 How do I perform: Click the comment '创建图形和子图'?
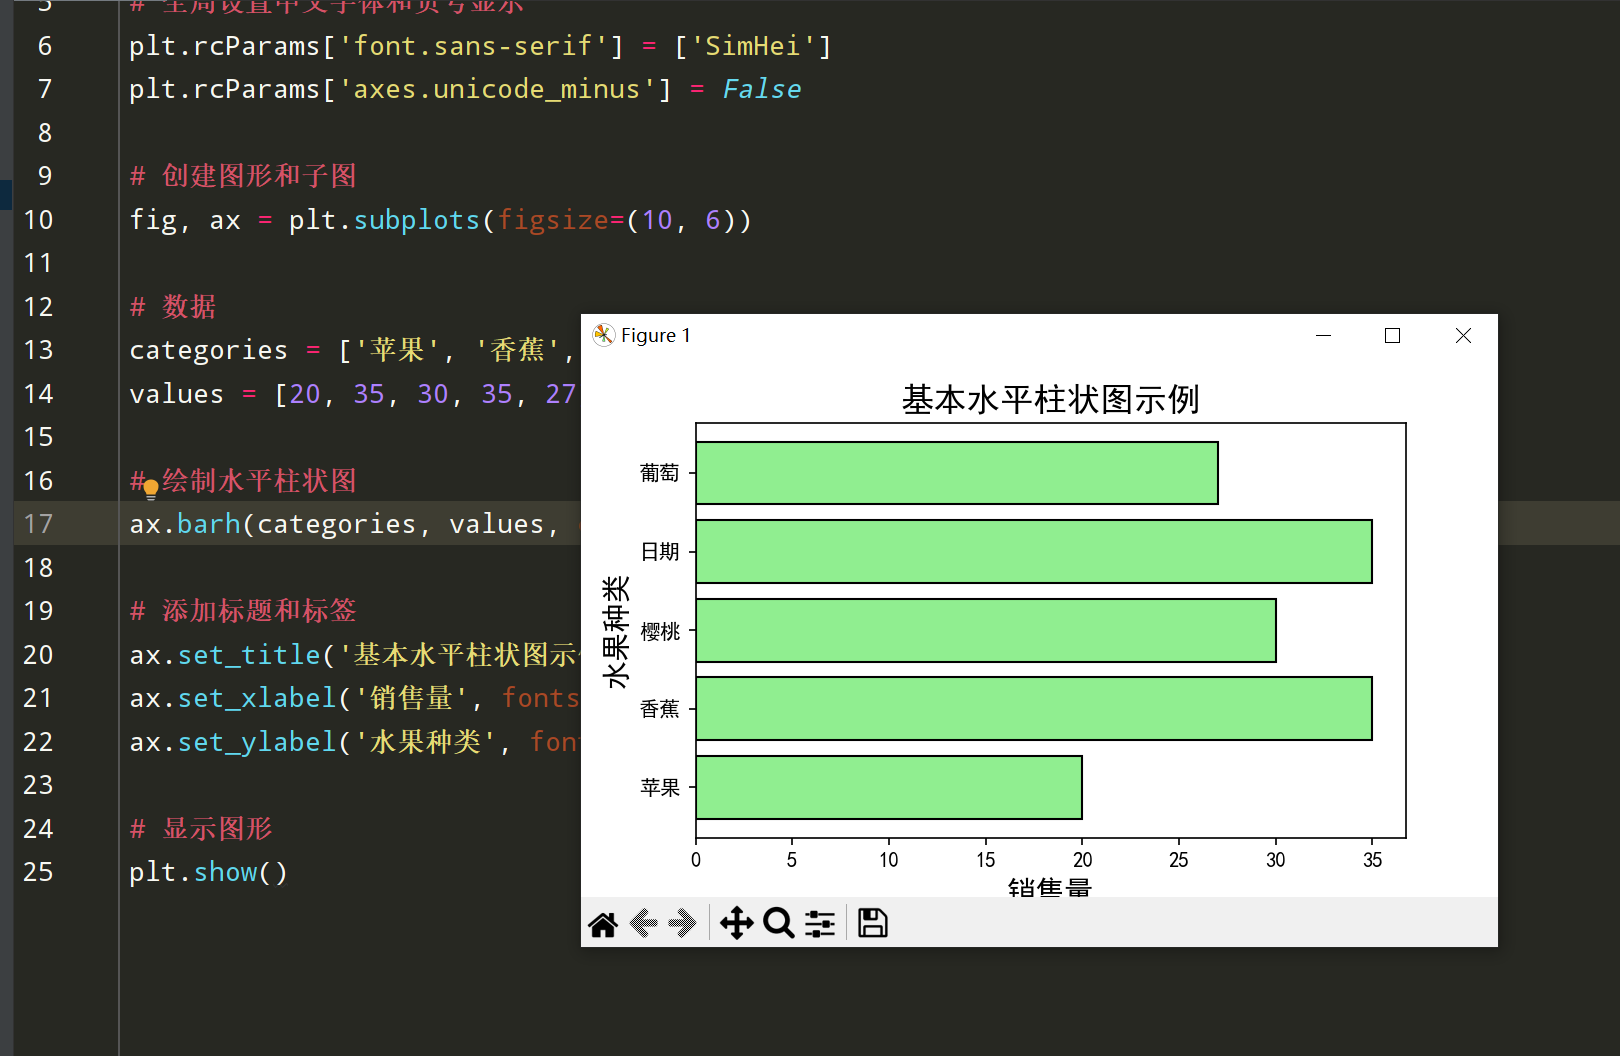259,176
